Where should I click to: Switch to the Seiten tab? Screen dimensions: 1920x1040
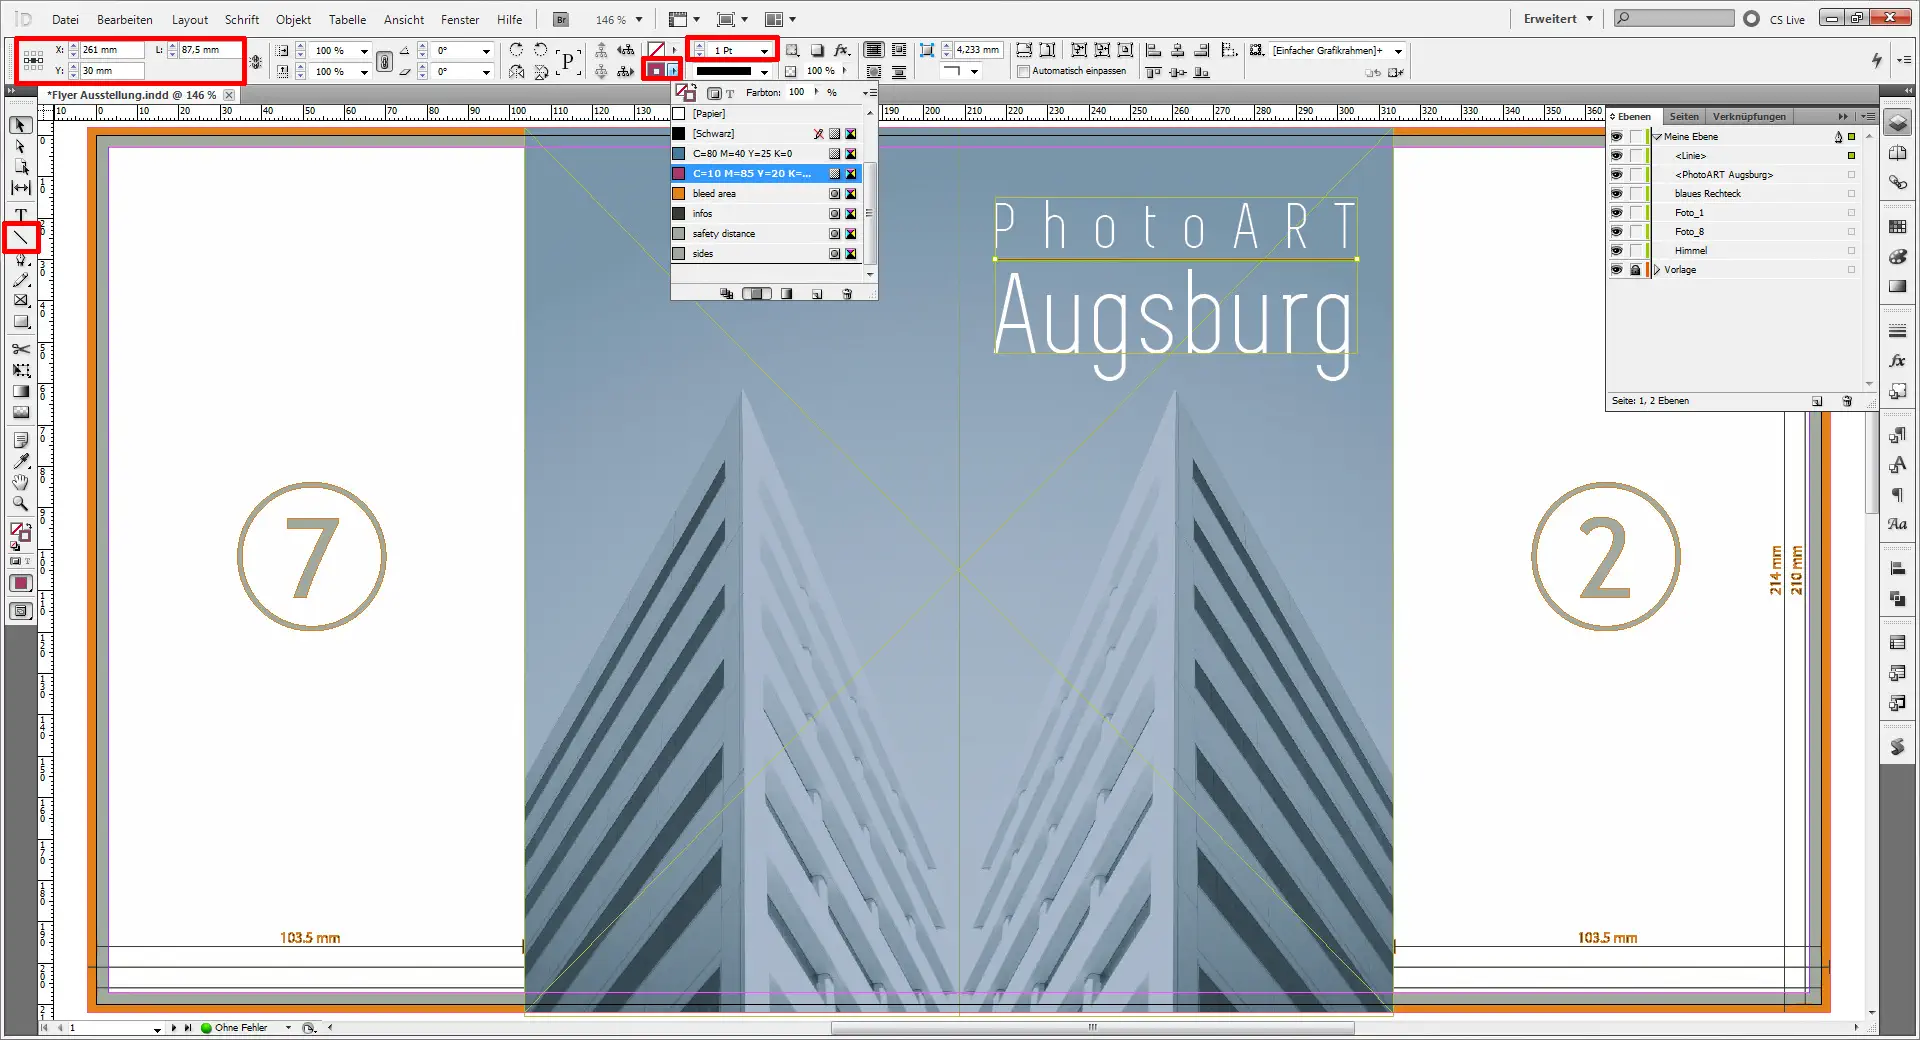[1684, 116]
